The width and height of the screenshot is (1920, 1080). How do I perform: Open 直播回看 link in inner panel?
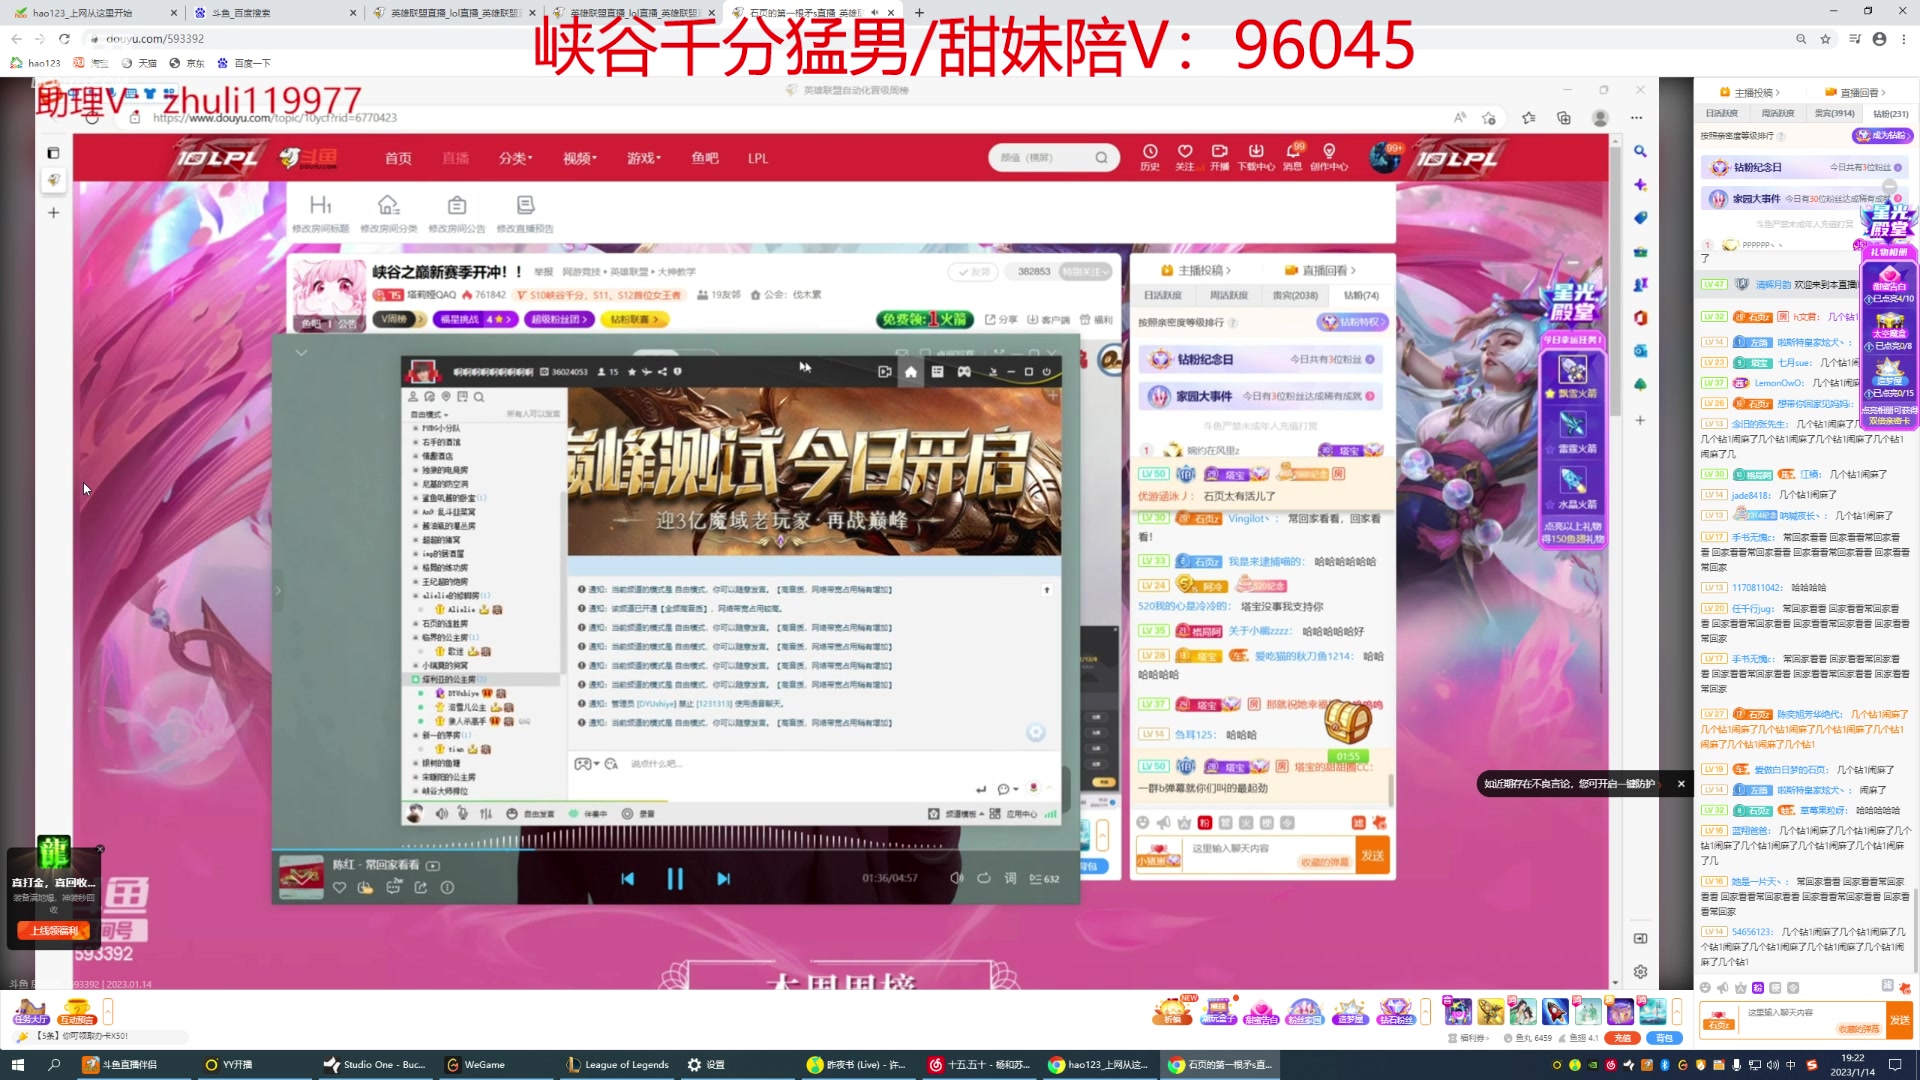(x=1320, y=270)
